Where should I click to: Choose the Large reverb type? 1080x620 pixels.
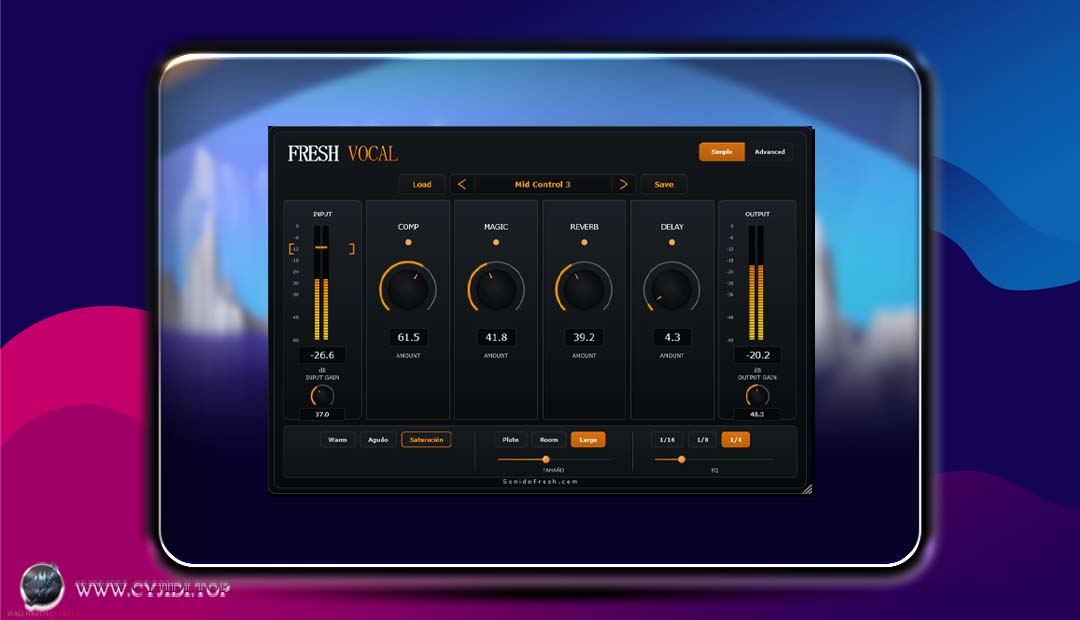(588, 440)
